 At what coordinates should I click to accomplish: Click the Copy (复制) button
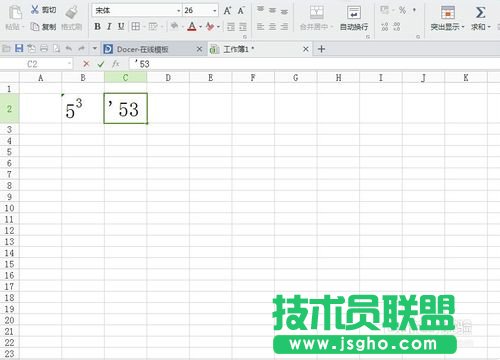[43, 27]
